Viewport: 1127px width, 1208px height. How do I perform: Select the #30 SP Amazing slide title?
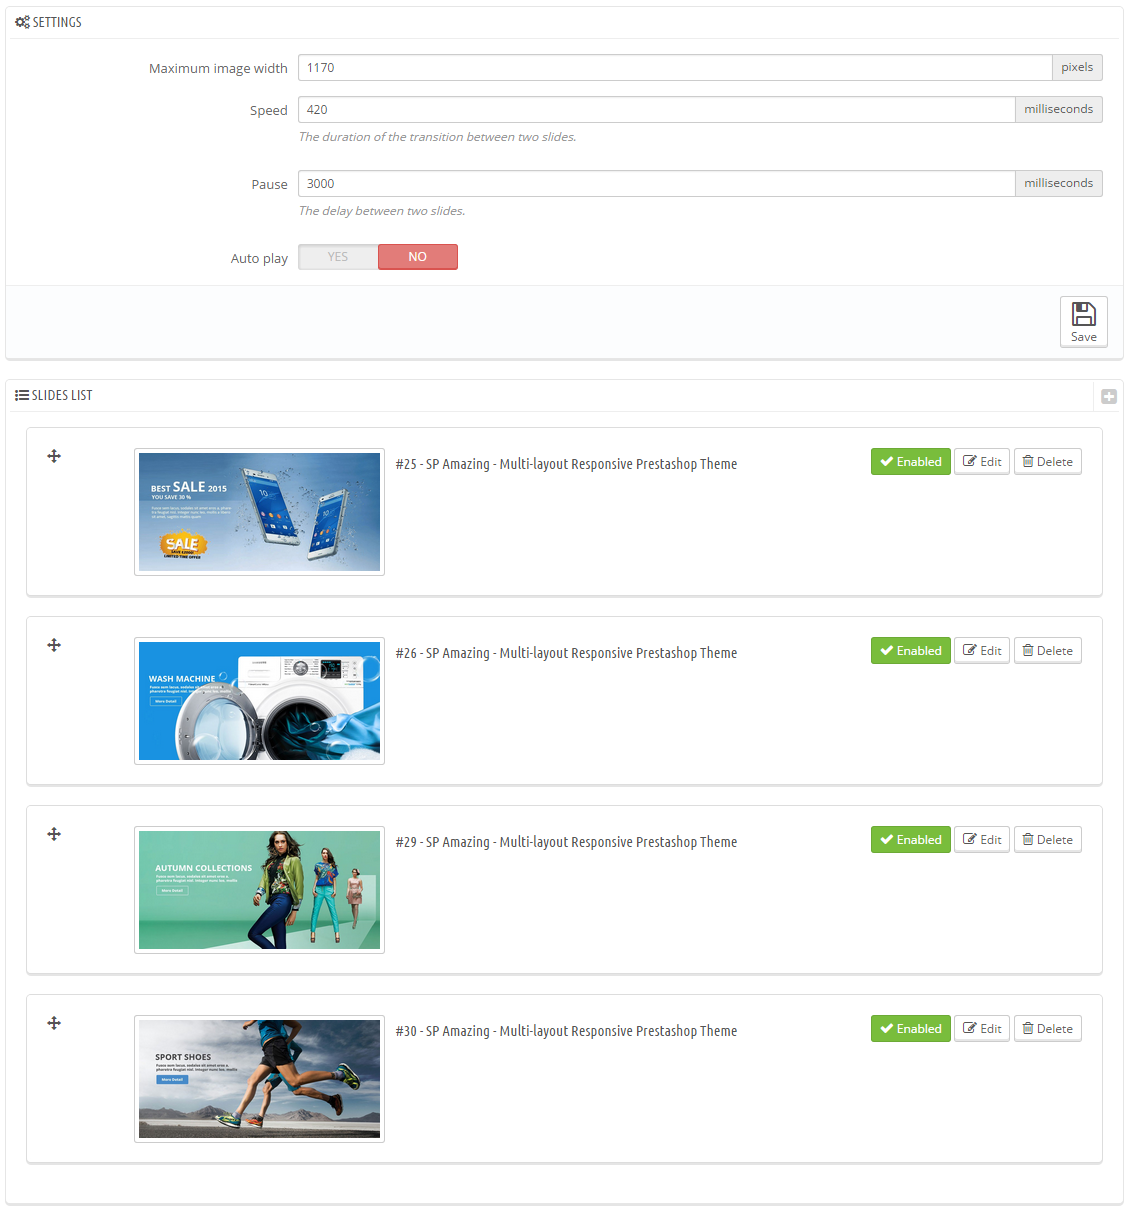[x=566, y=1031]
